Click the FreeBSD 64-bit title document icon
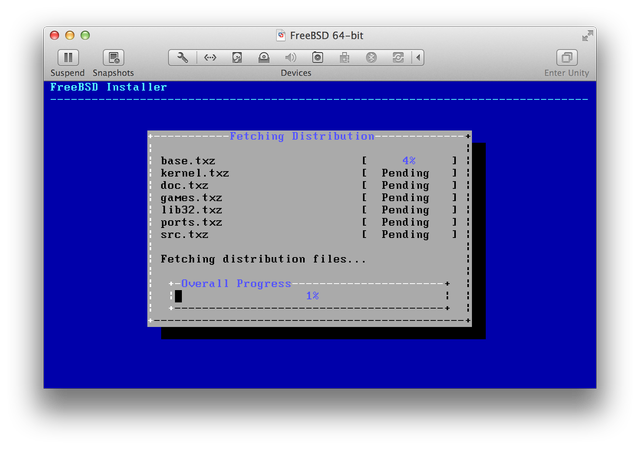The width and height of the screenshot is (640, 449). click(281, 36)
